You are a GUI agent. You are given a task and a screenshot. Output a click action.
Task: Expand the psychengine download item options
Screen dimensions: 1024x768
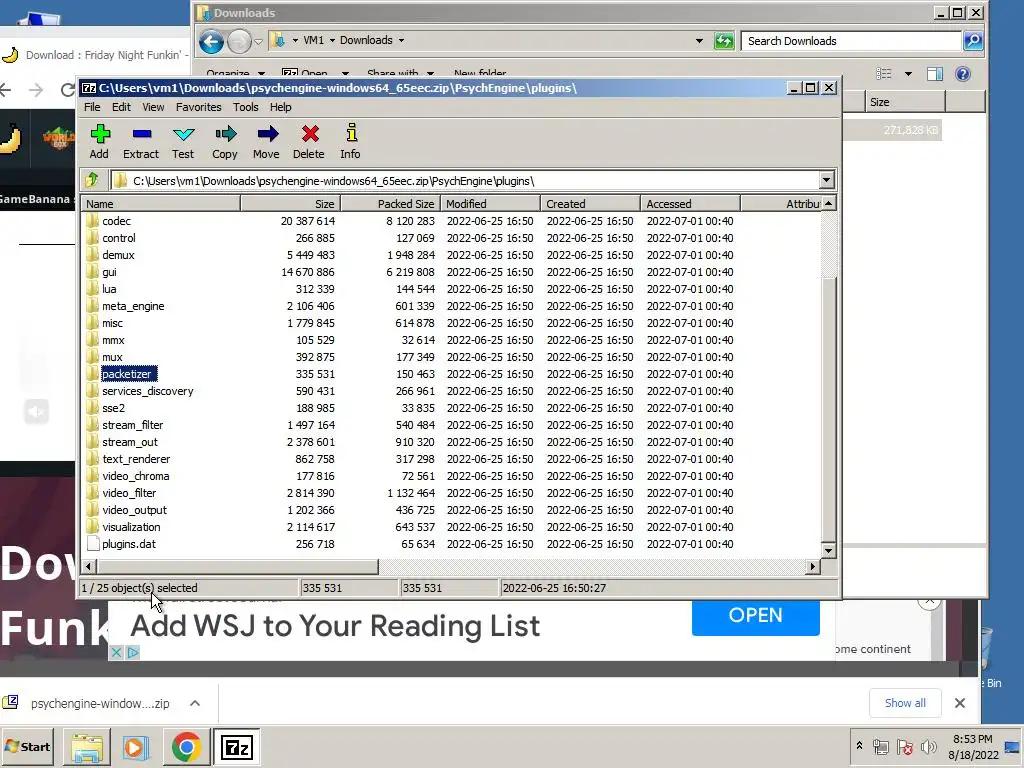195,703
